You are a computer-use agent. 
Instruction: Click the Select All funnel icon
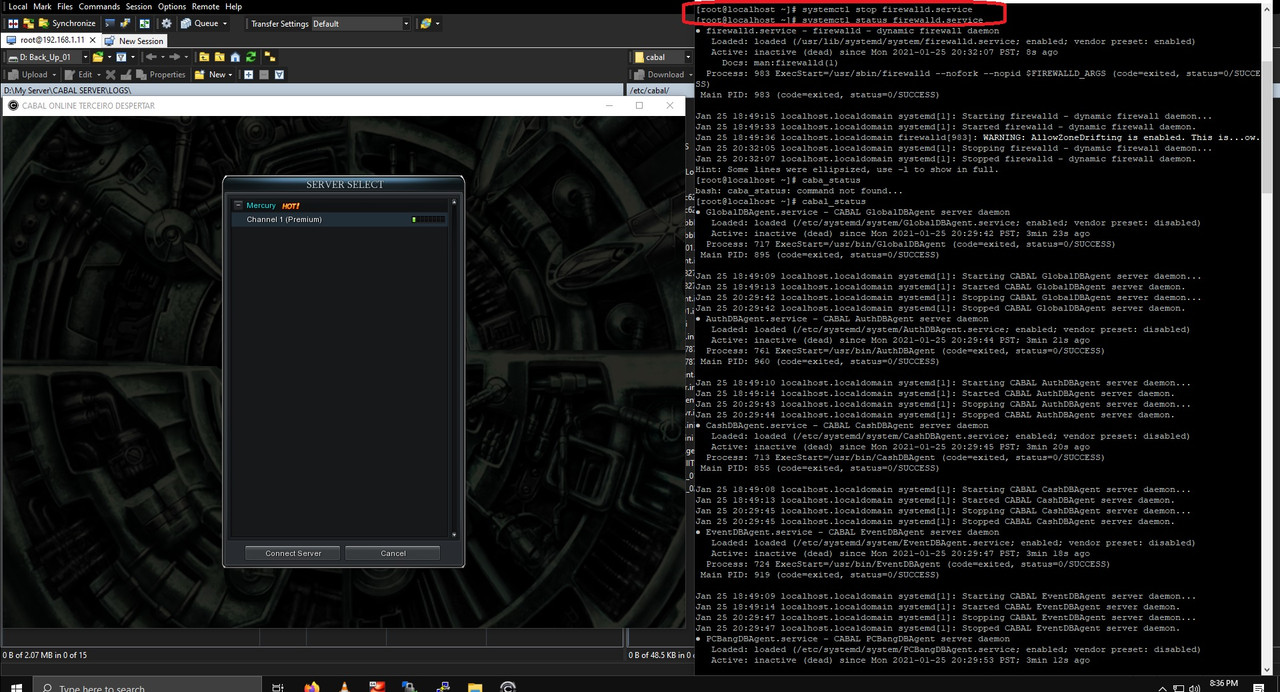point(279,74)
